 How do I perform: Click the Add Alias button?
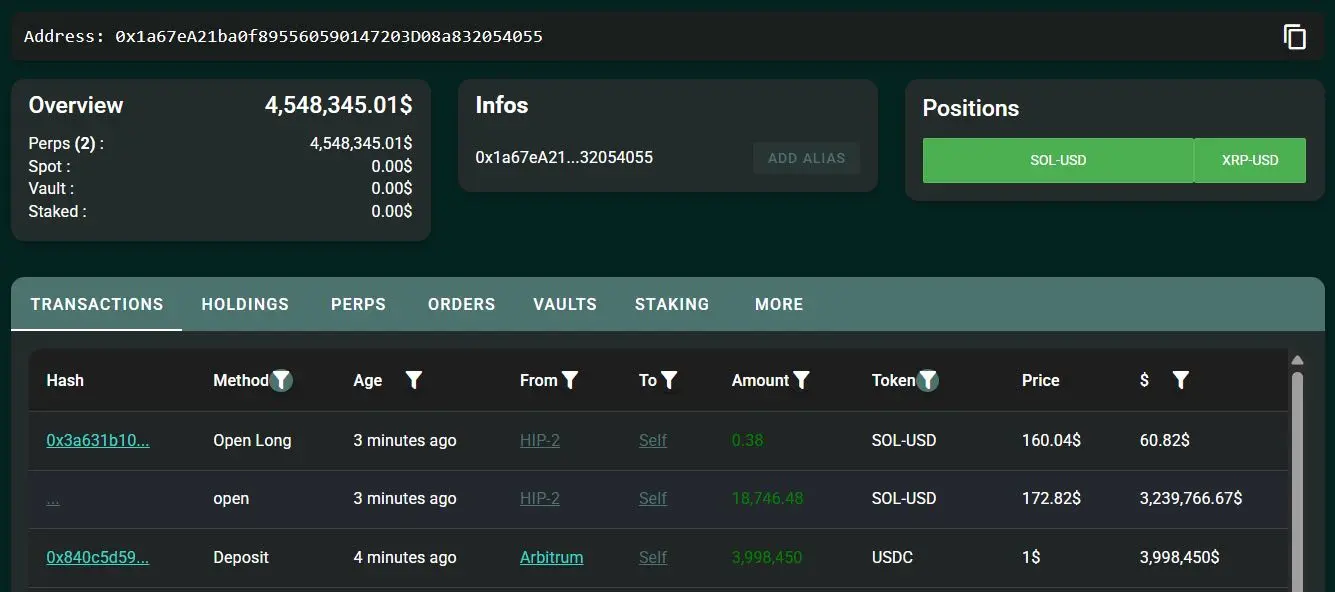[x=806, y=158]
